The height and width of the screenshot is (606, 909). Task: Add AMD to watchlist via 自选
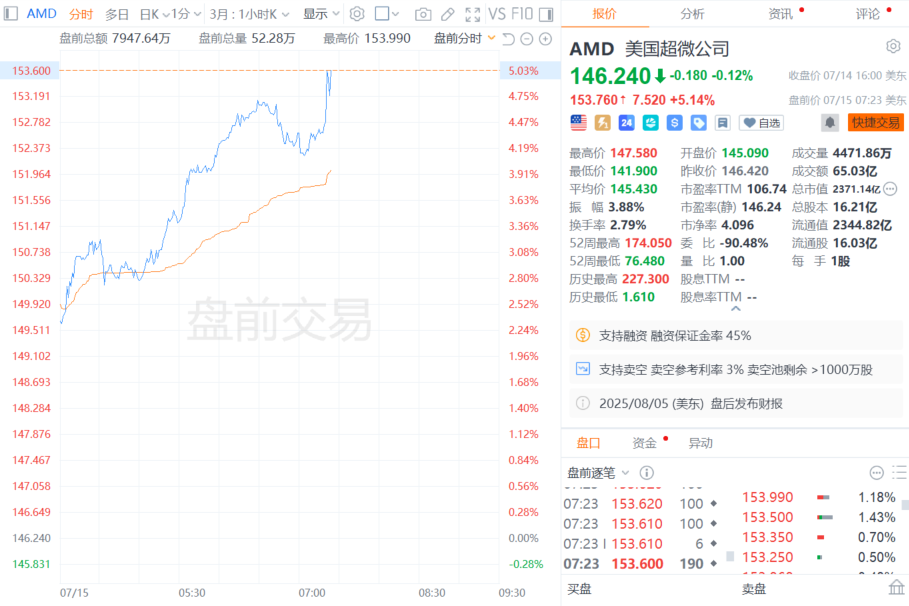[x=762, y=123]
